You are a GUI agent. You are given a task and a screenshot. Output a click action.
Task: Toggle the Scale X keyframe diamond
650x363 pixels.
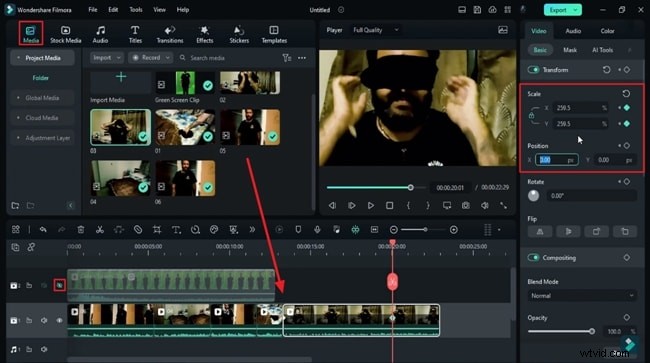627,108
